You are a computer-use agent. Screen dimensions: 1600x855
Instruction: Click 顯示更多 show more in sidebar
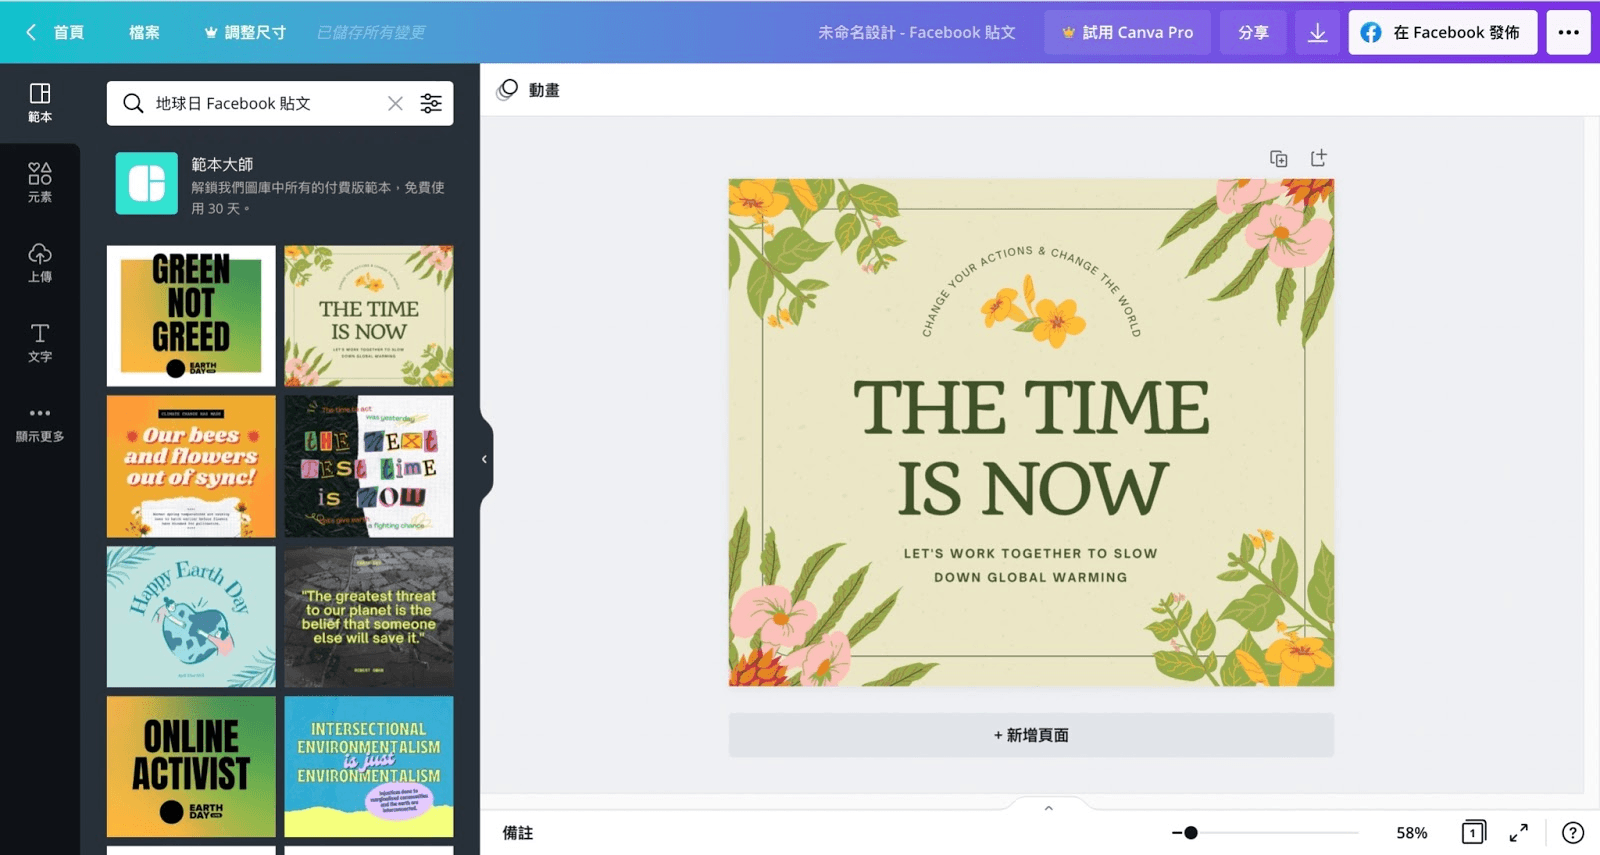click(x=40, y=423)
